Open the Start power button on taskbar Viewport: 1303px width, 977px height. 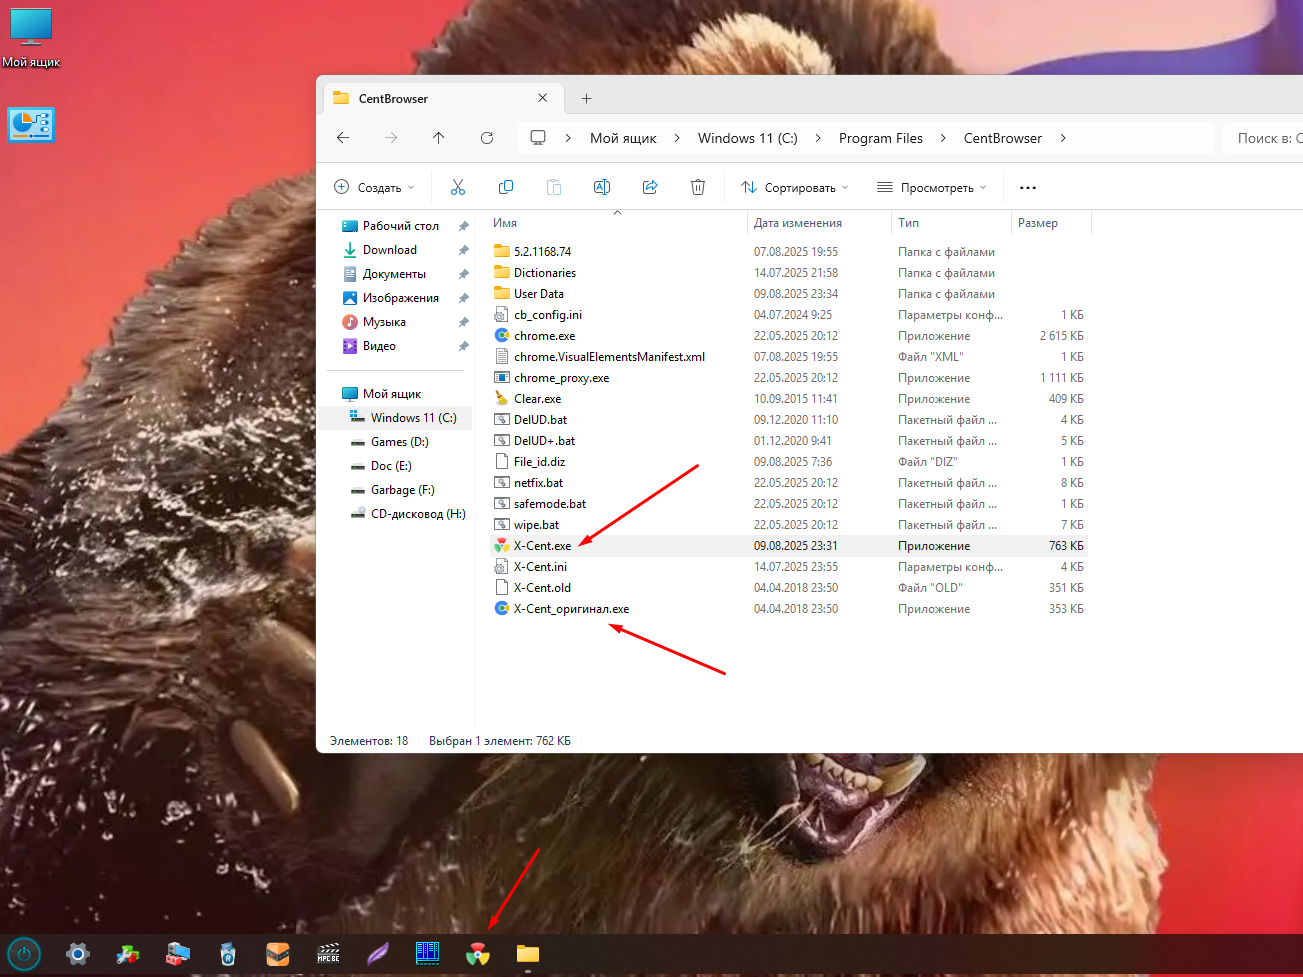click(24, 954)
